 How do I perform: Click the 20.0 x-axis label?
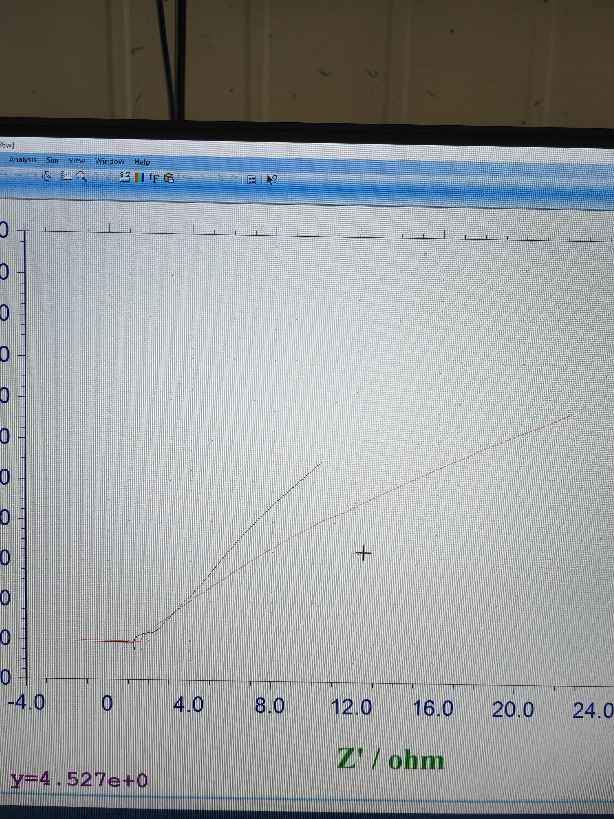pos(513,709)
